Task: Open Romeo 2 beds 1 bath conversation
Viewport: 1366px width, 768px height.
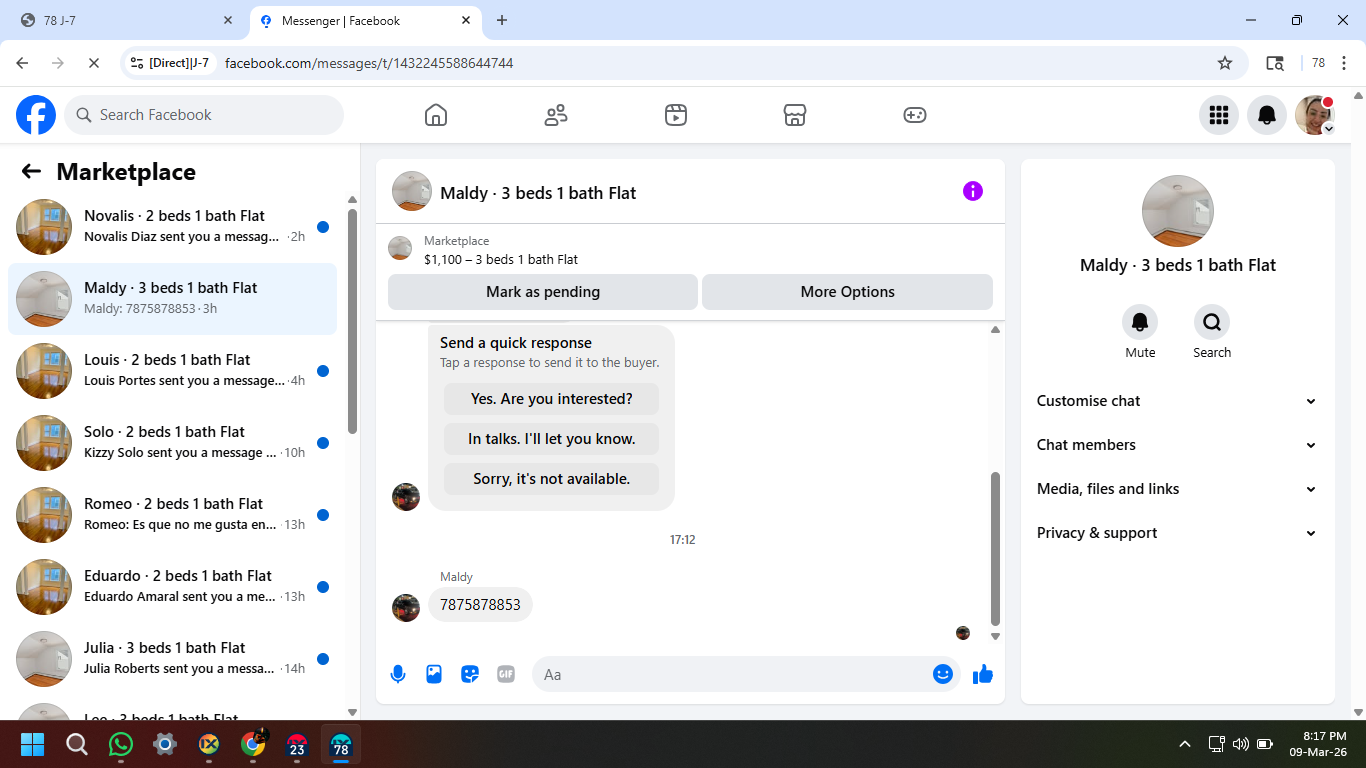Action: [x=172, y=515]
